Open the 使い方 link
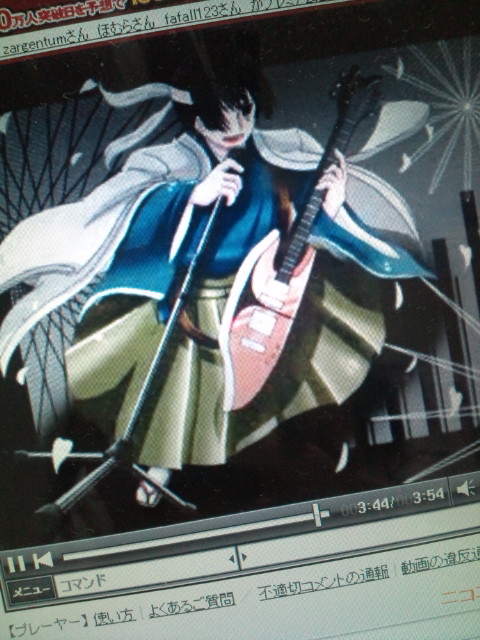The image size is (480, 640). pos(114,618)
